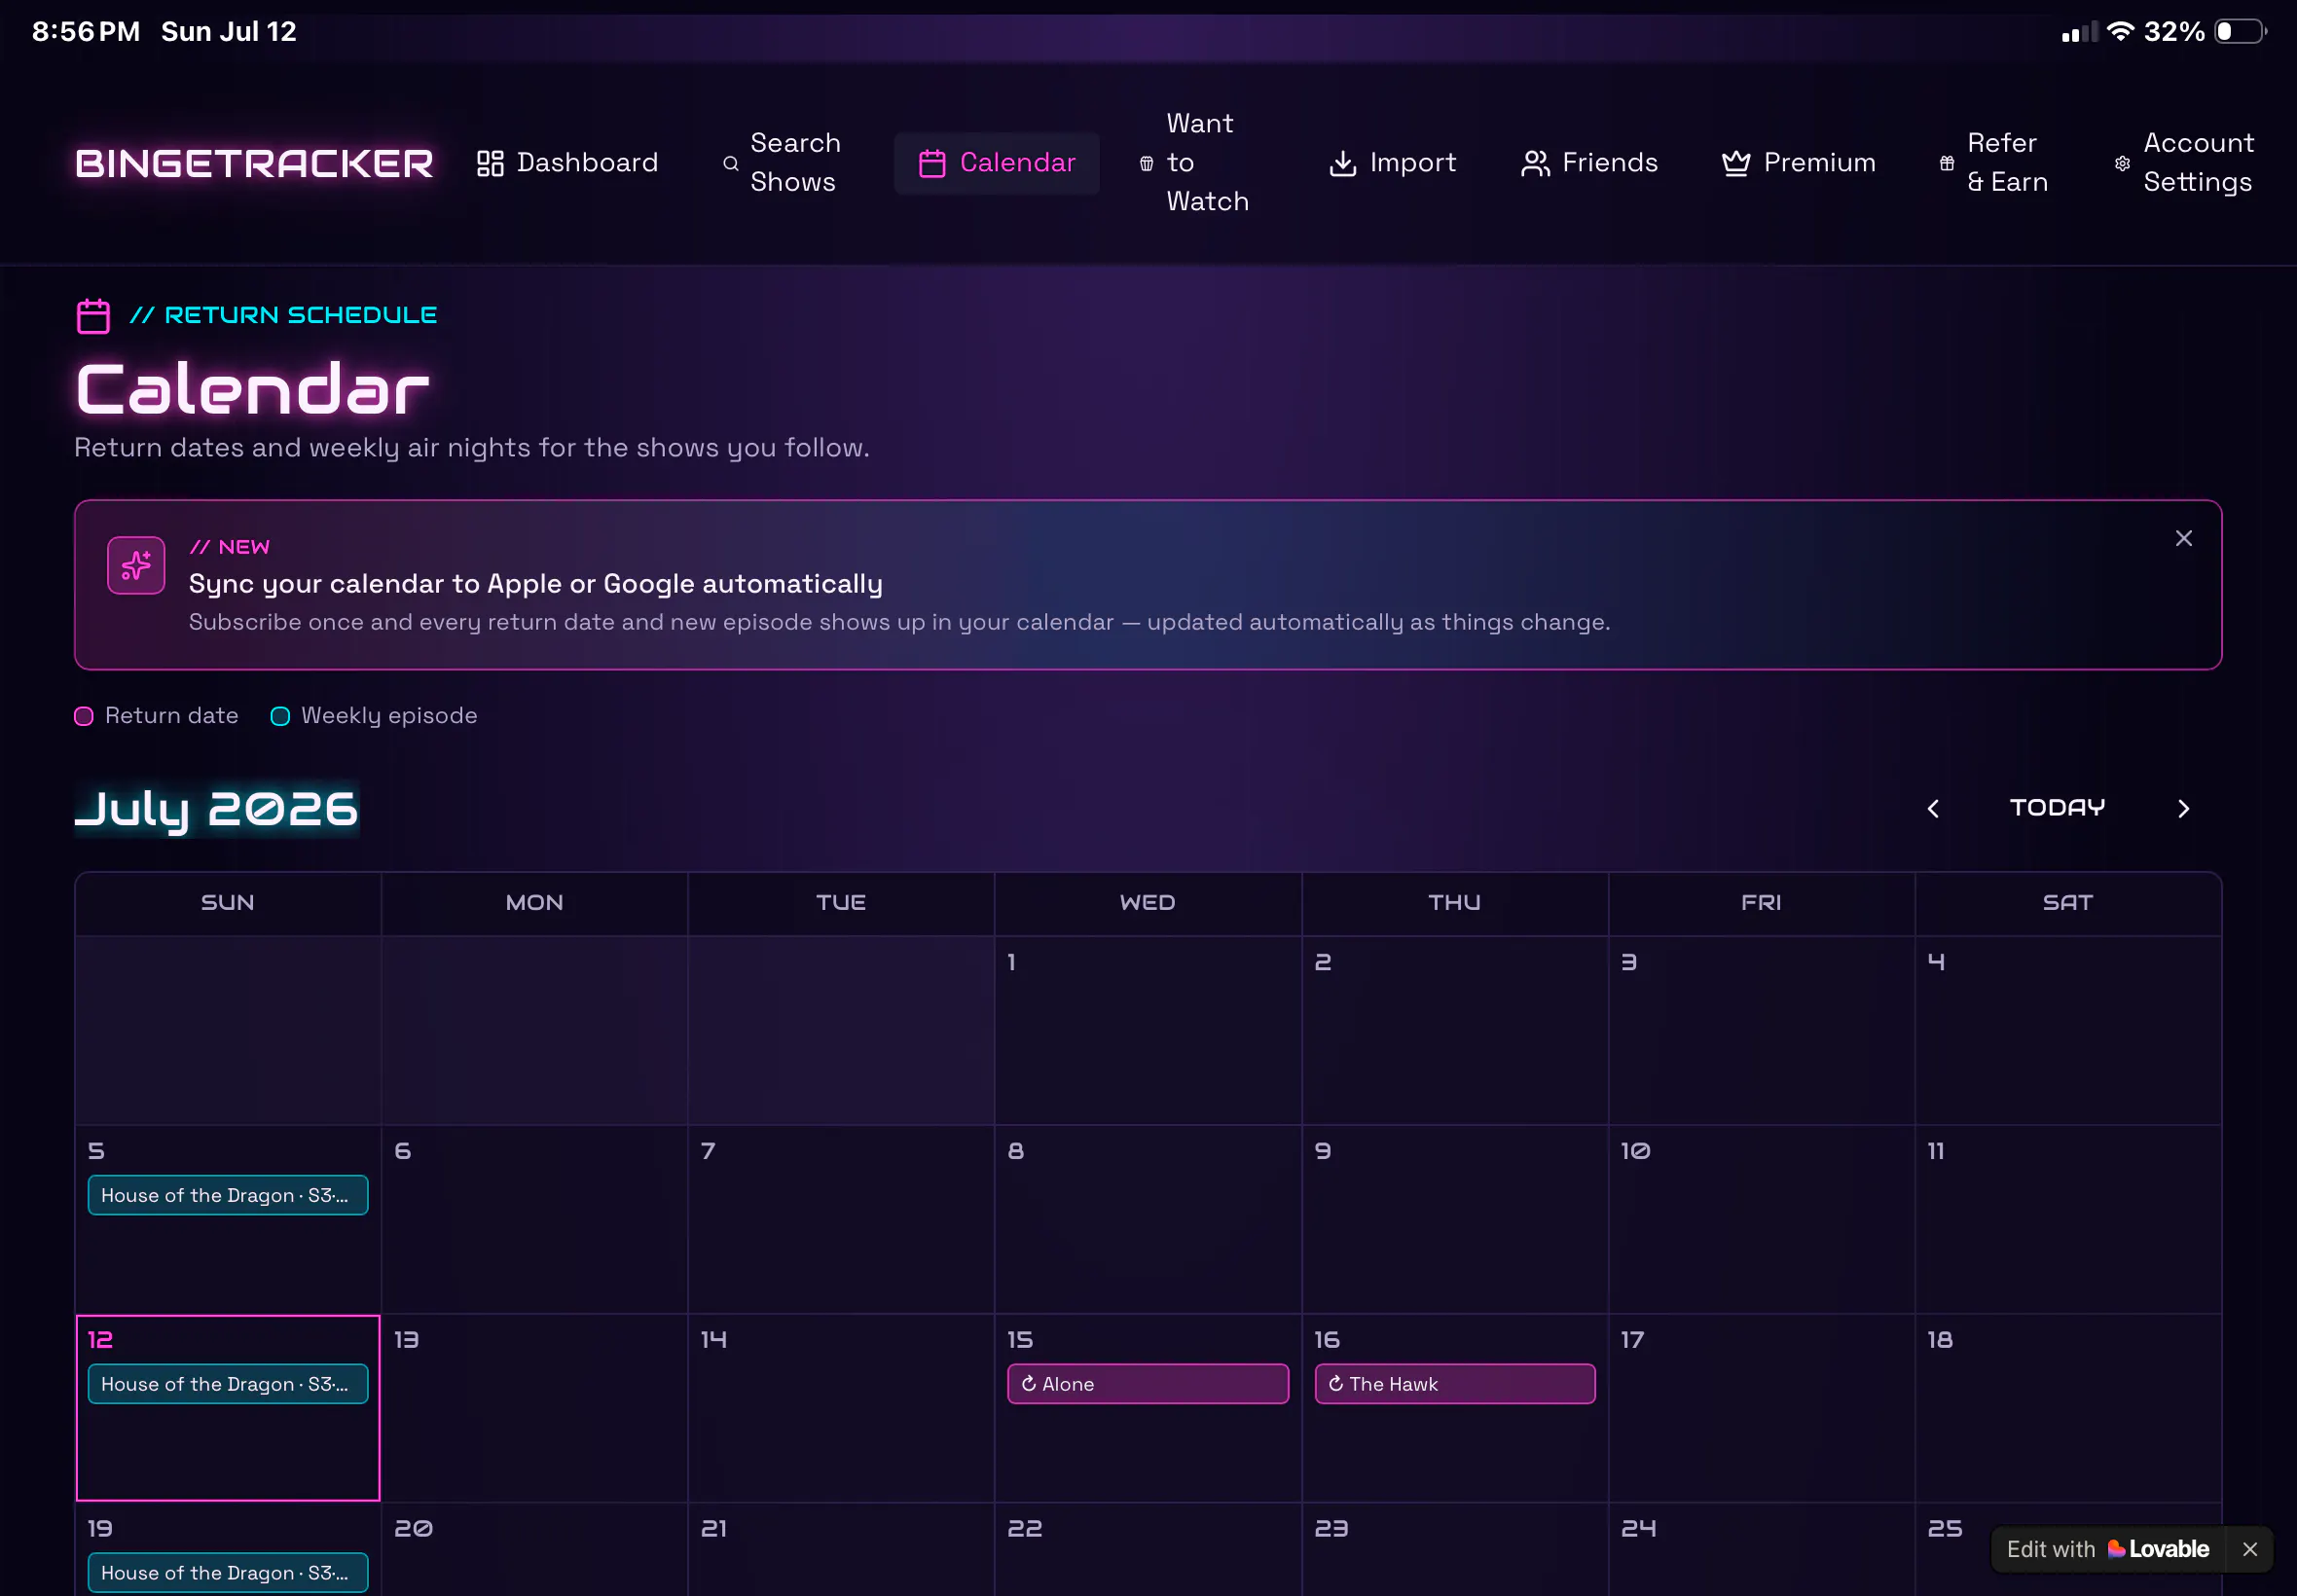The height and width of the screenshot is (1596, 2297).
Task: Click the return icon on Alone
Action: (1029, 1384)
